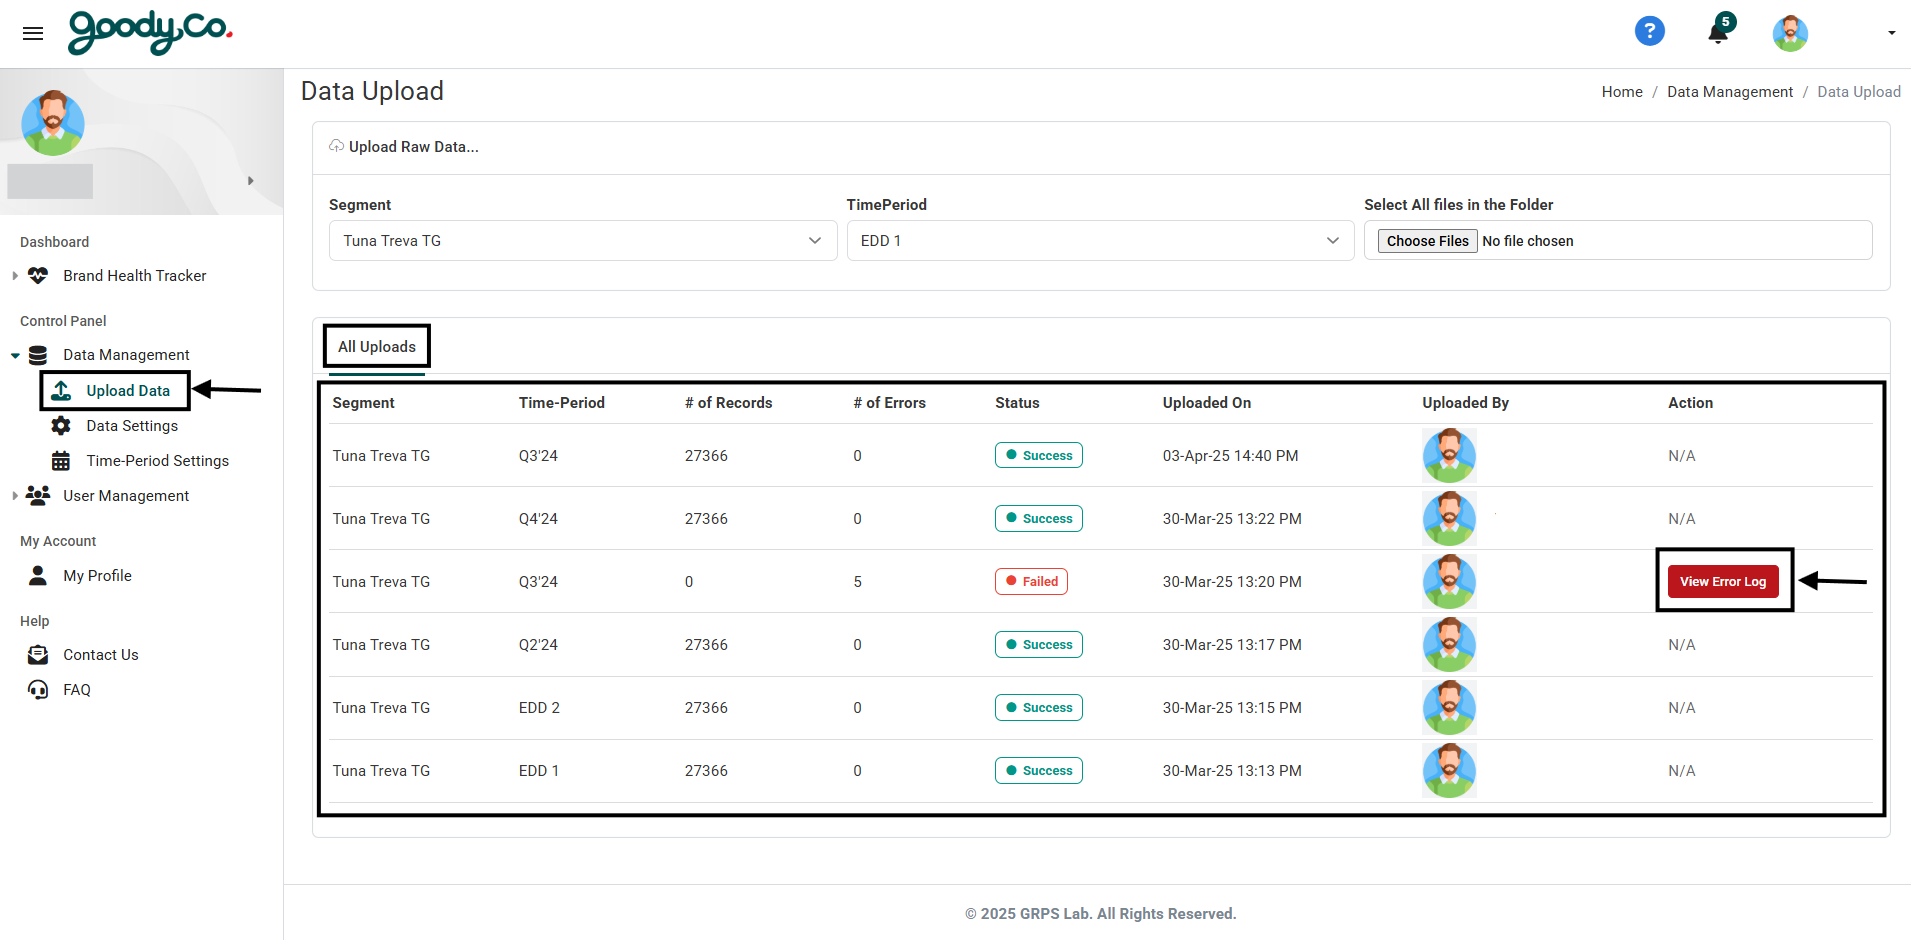
Task: Open Upload Data in the sidebar
Action: (x=127, y=391)
